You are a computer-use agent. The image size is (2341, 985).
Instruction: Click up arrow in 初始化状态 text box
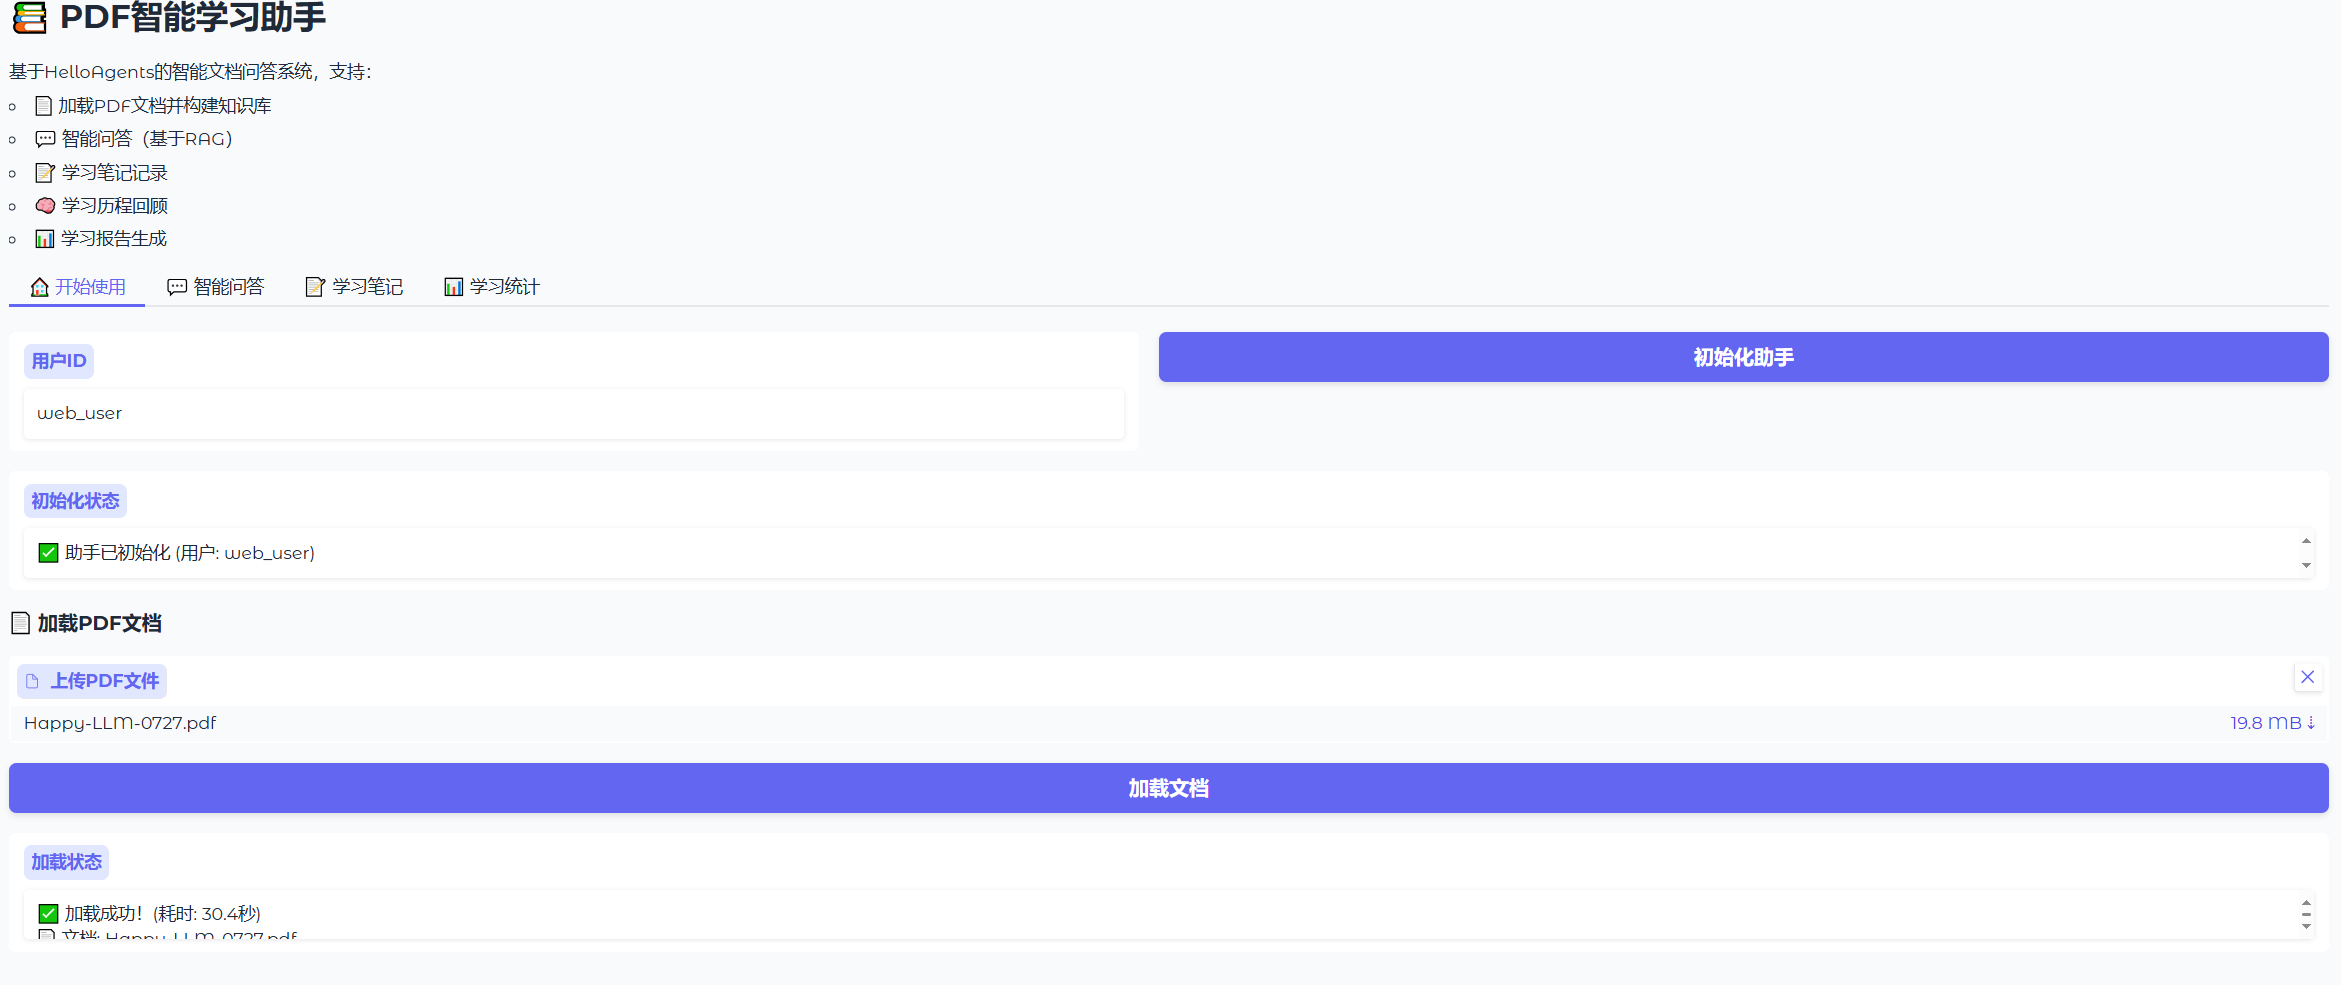pyautogui.click(x=2306, y=541)
